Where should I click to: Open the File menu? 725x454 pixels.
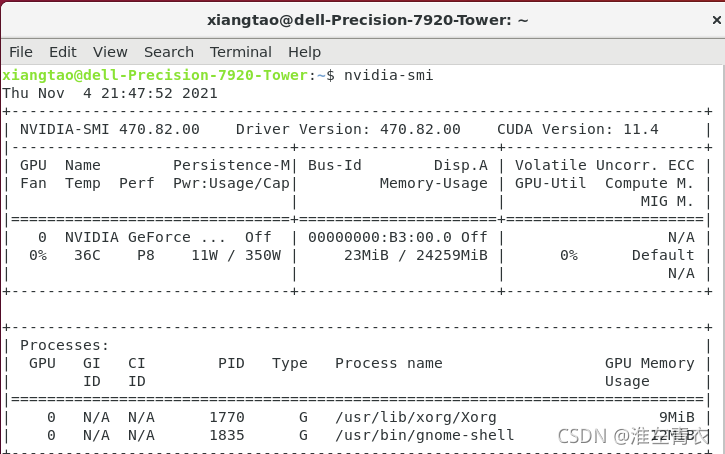[x=21, y=52]
